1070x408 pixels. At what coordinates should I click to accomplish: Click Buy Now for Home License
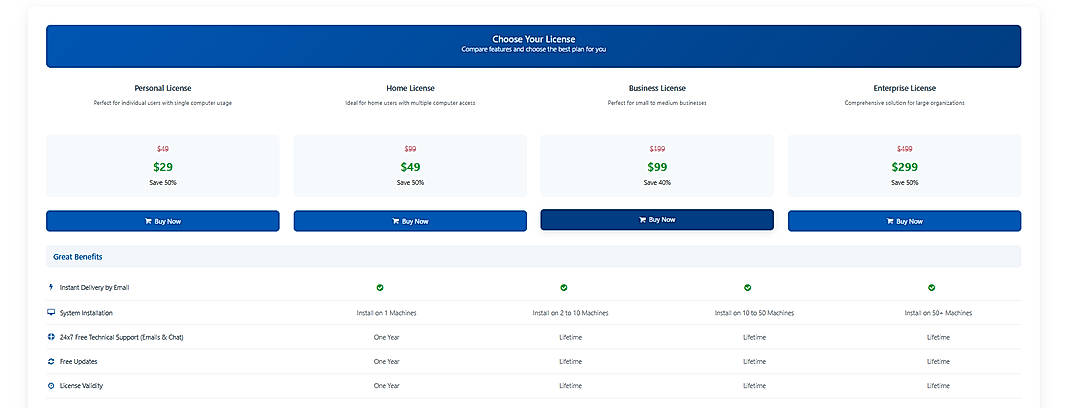point(410,221)
